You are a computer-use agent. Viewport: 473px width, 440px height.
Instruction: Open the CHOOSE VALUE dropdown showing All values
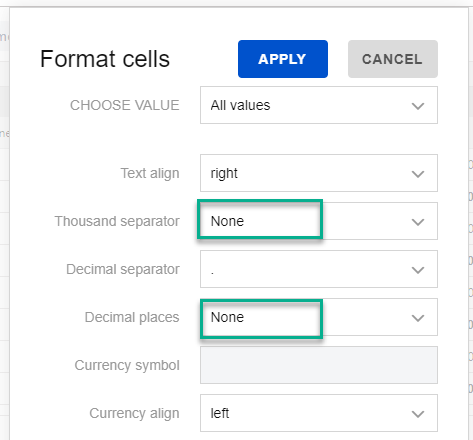(x=319, y=105)
